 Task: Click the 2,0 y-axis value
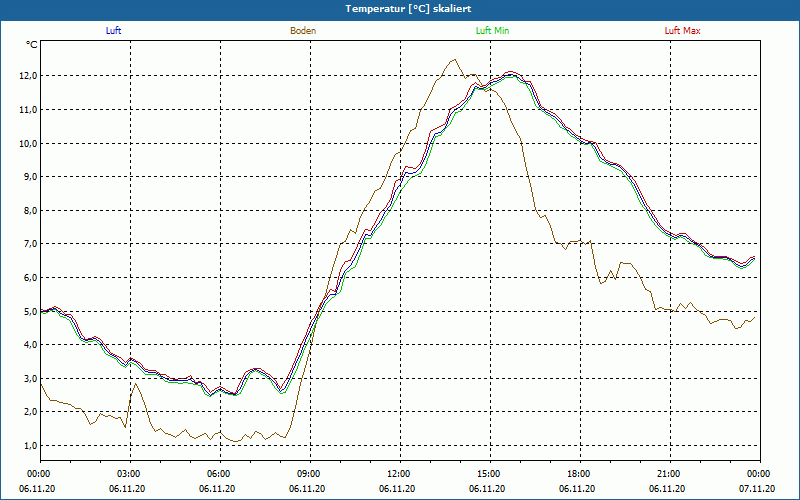30,412
